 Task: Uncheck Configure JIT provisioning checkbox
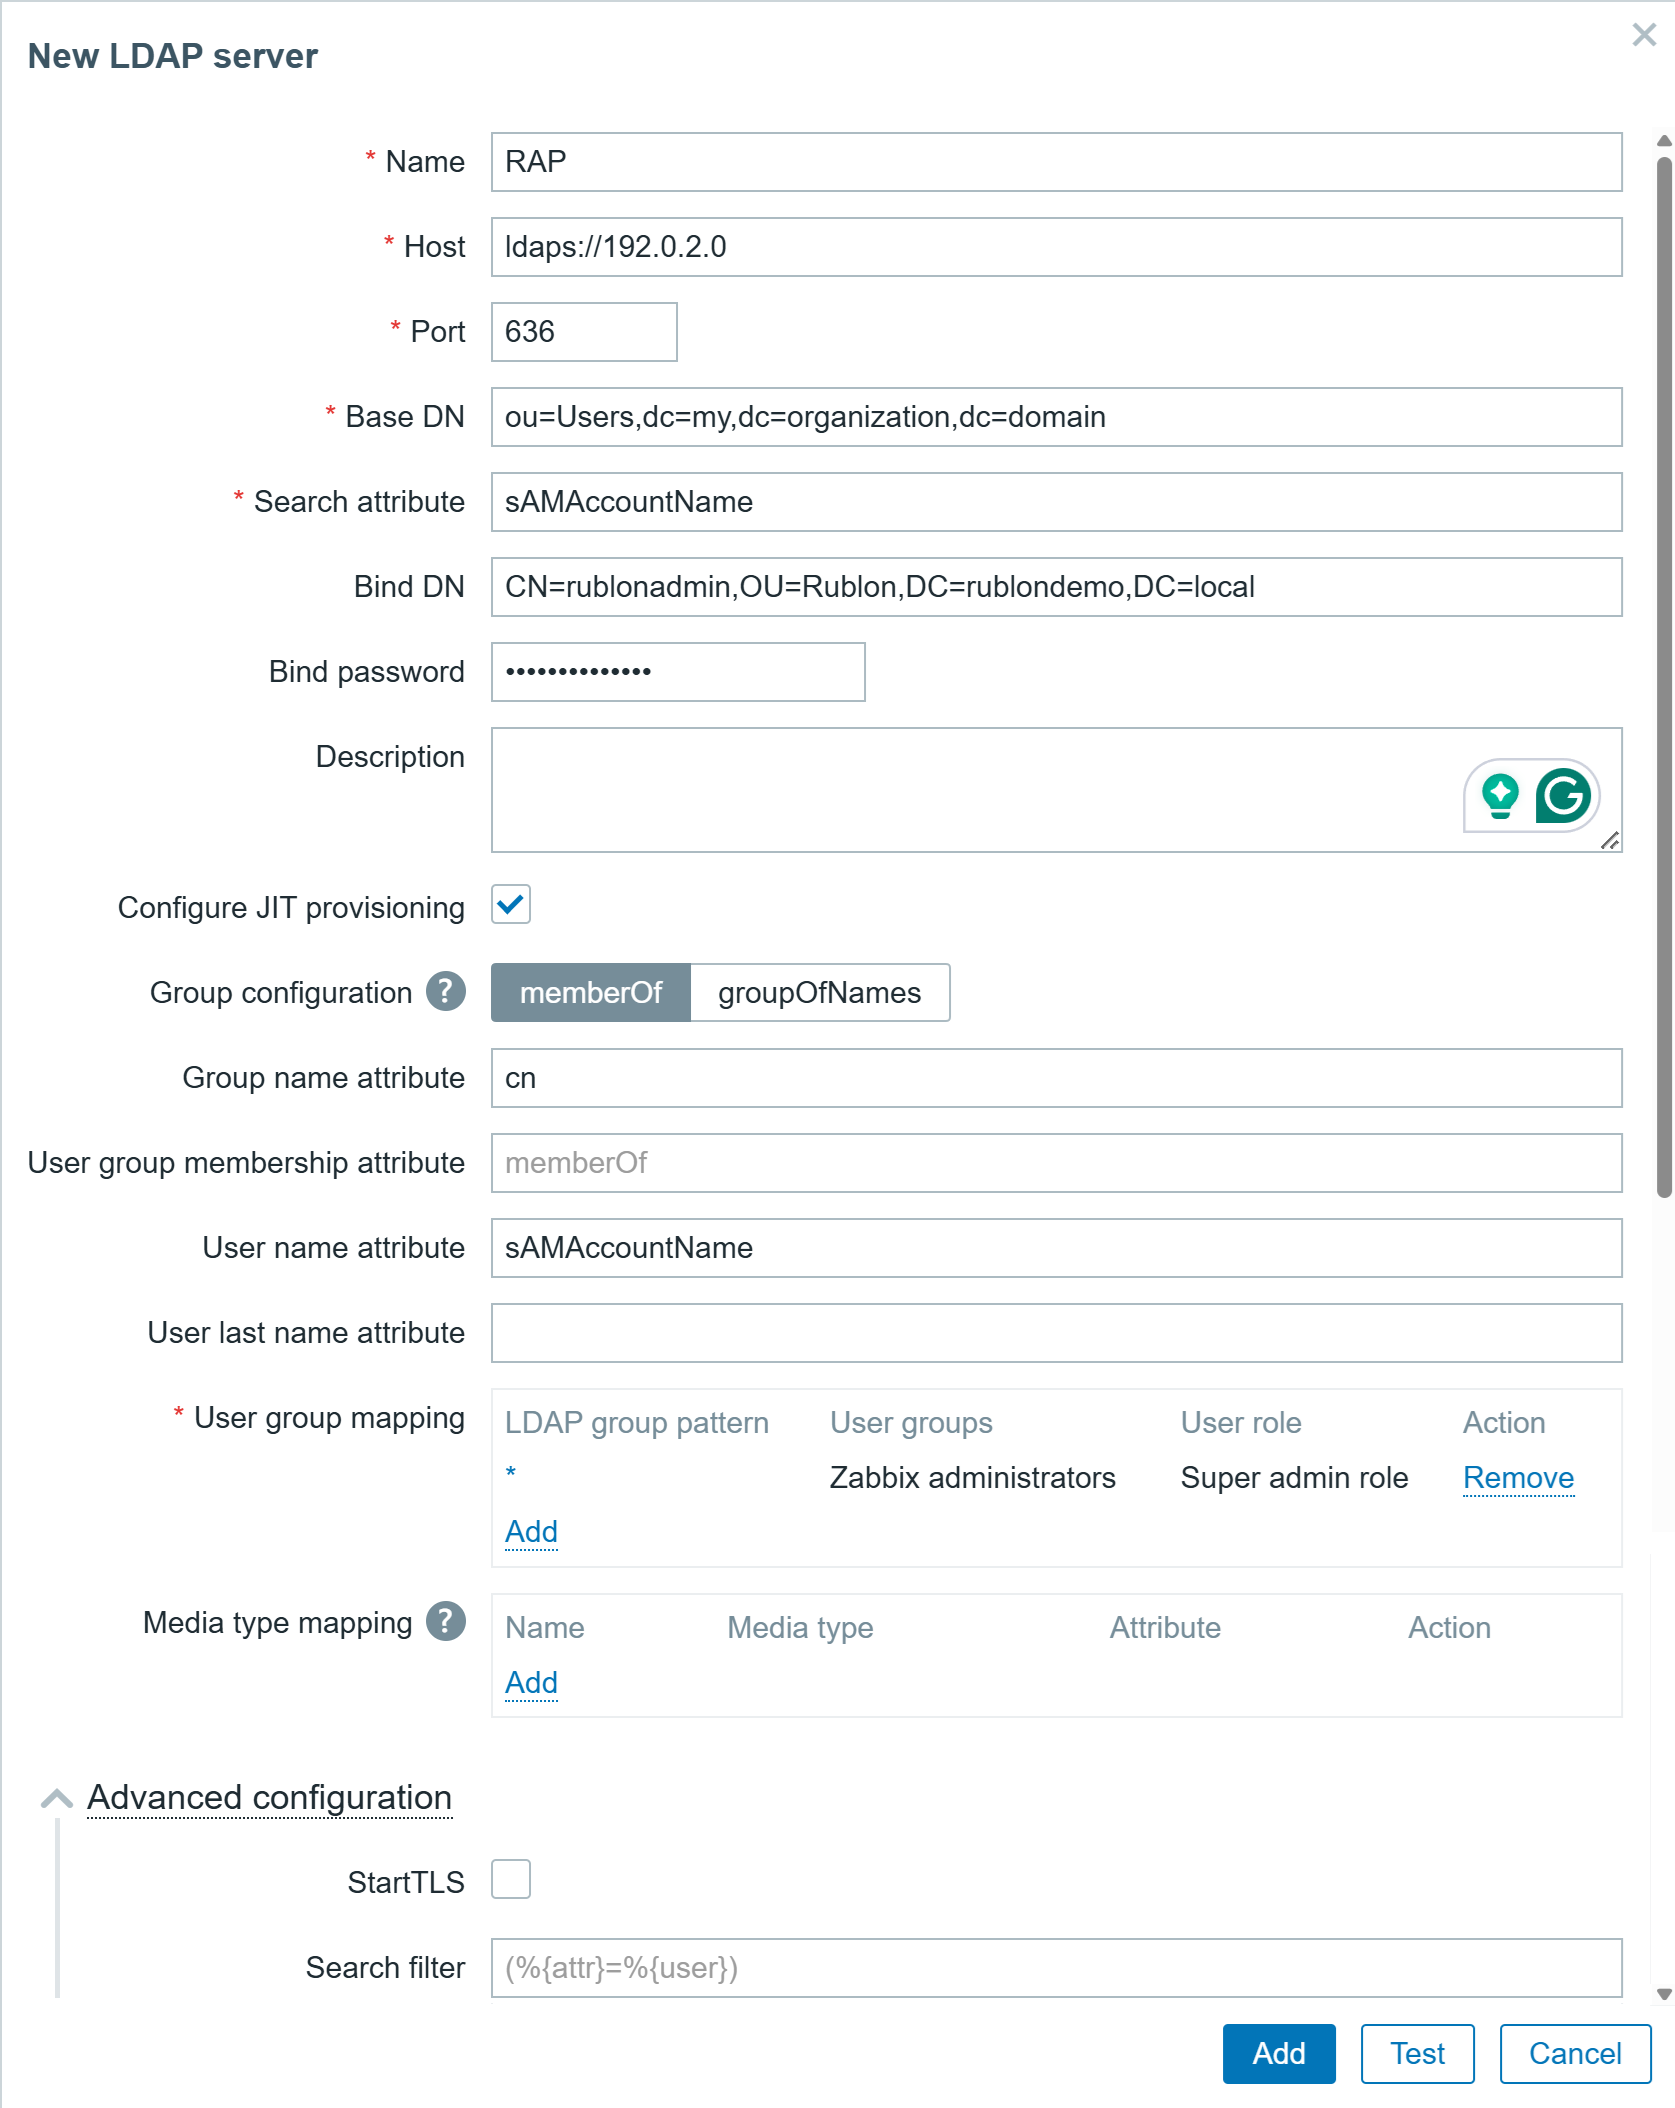click(x=511, y=905)
